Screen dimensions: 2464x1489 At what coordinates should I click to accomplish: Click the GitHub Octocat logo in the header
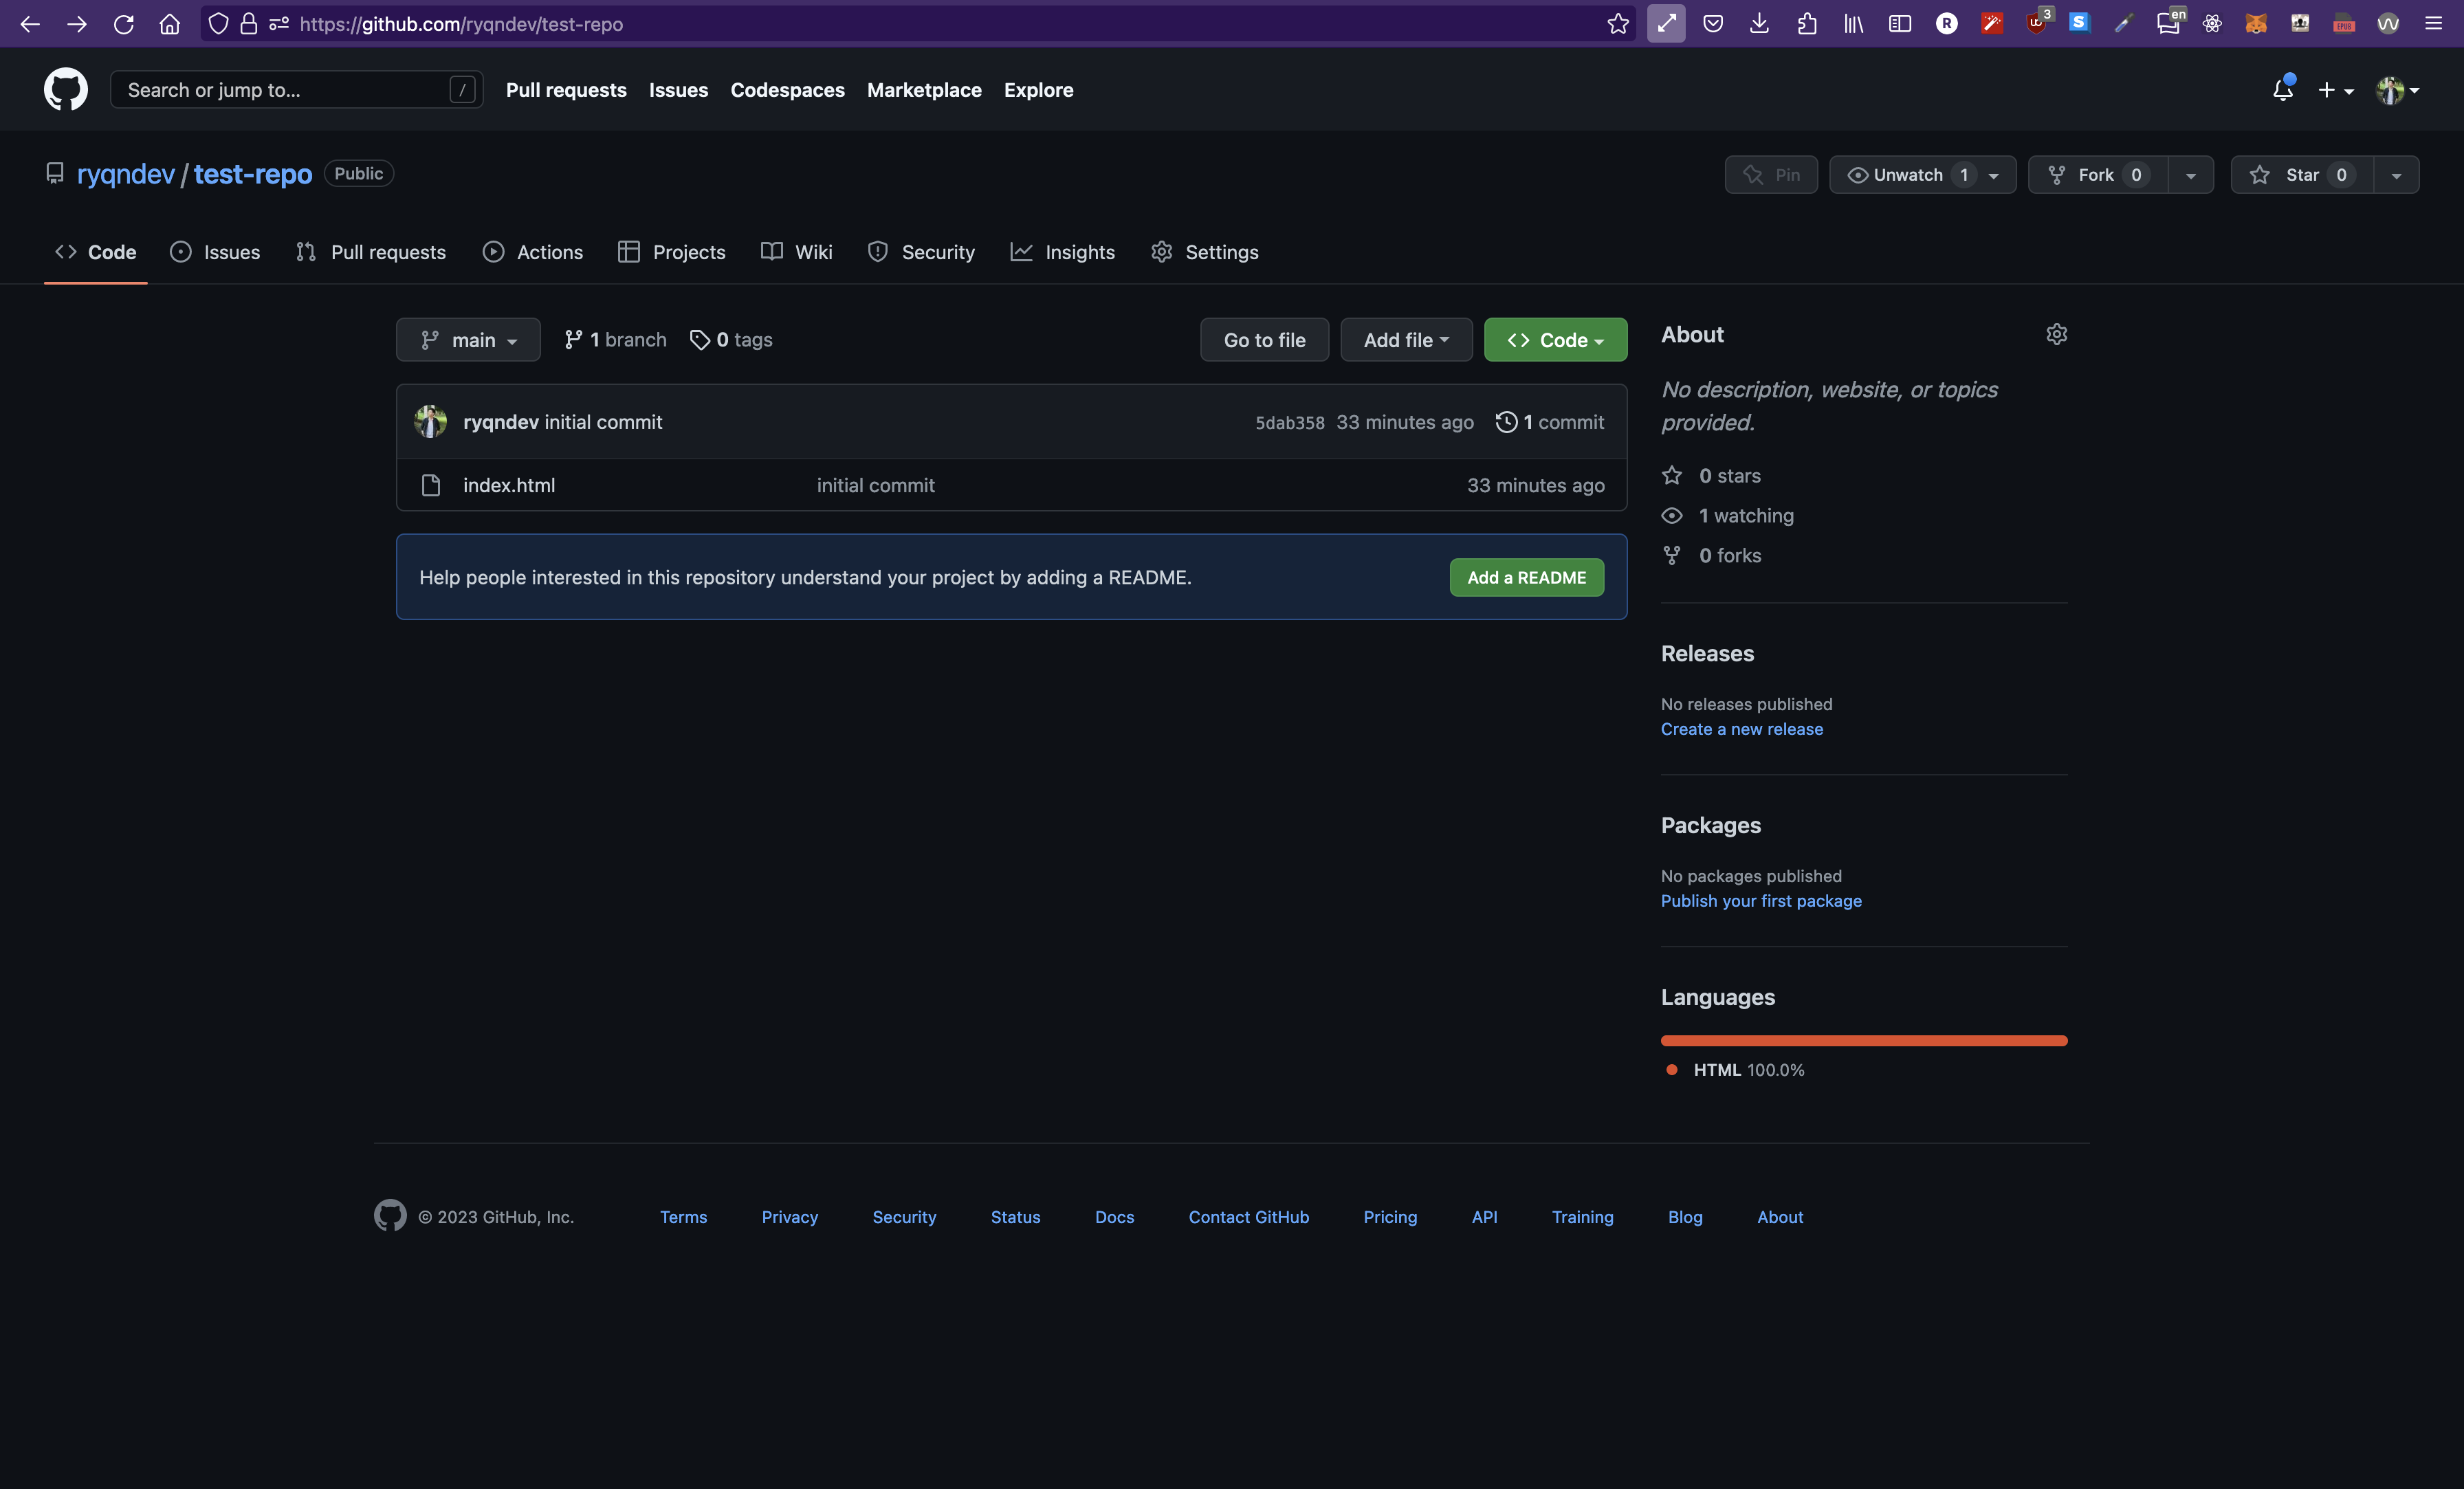tap(66, 89)
